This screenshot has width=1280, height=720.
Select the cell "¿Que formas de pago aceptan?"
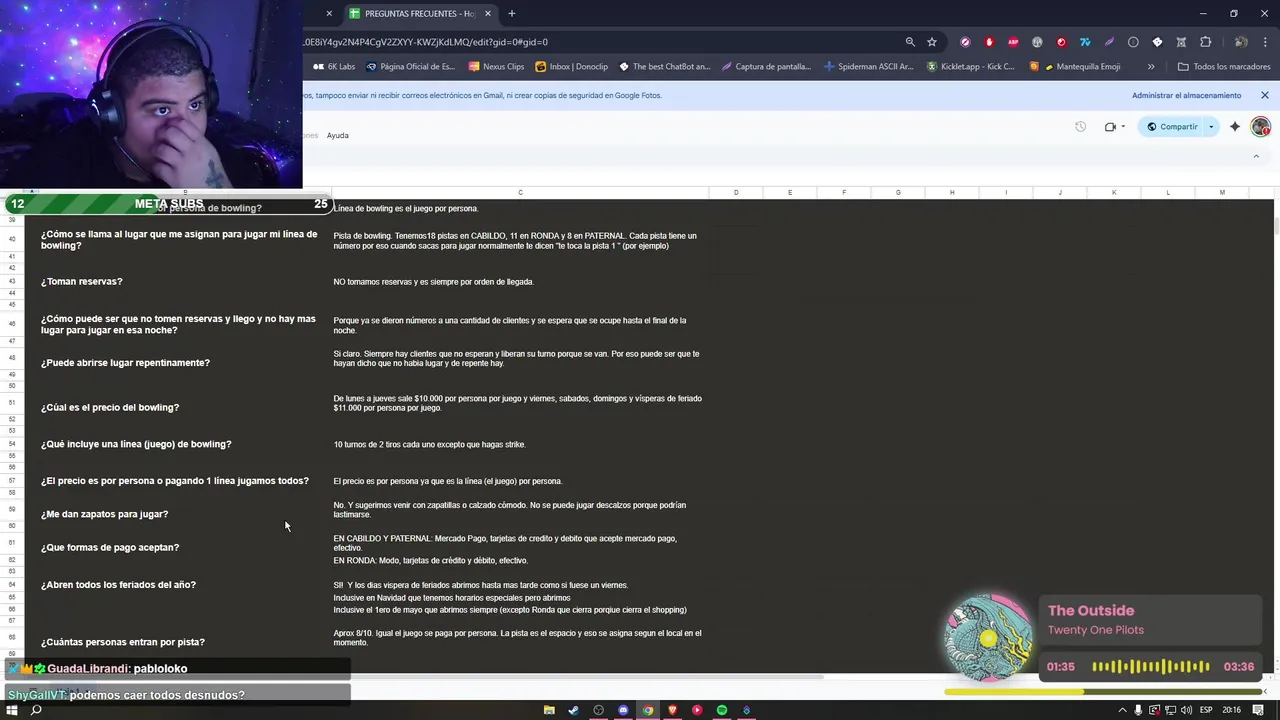[x=110, y=548]
